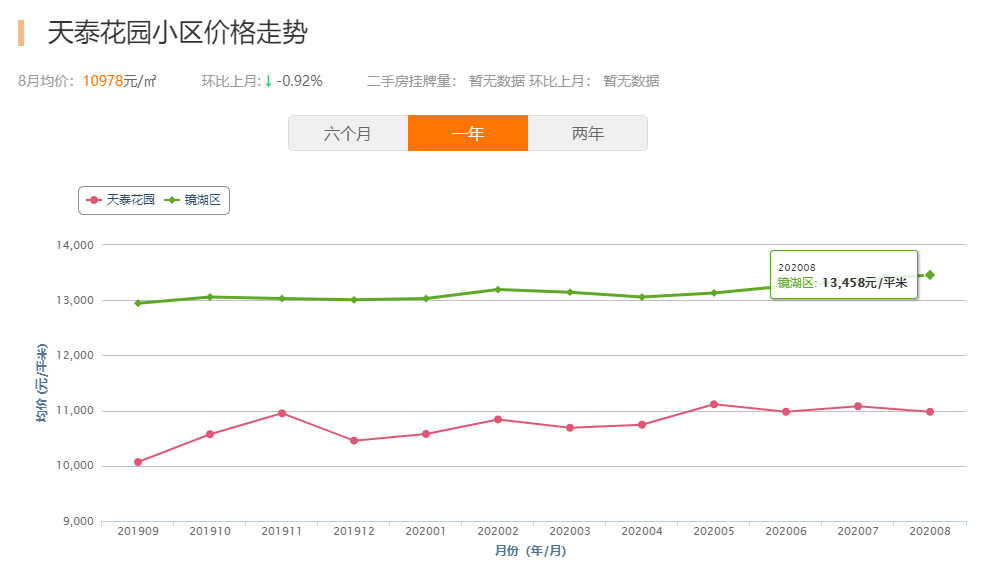The image size is (990, 580).
Task: Click 镜湖区 green data point for 202005
Action: tap(714, 293)
